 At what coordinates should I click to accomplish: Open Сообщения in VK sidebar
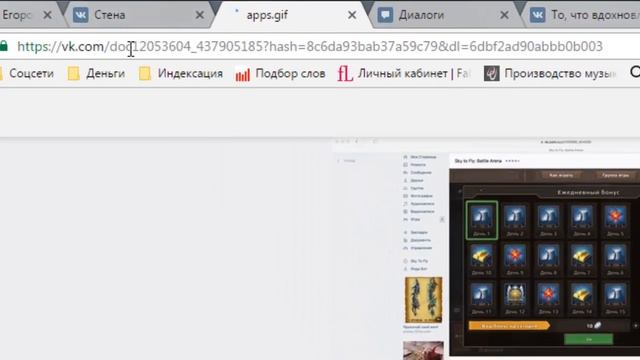417,172
